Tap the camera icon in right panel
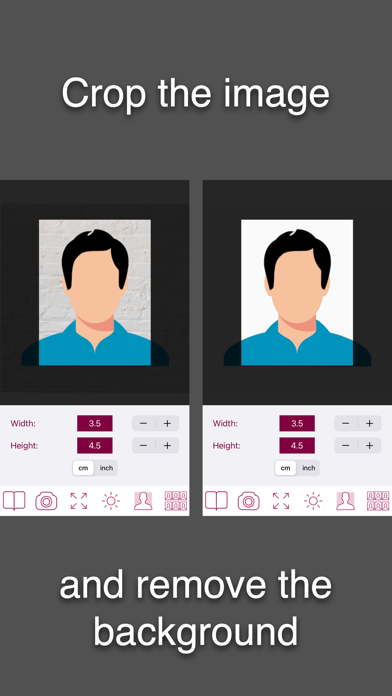The height and width of the screenshot is (696, 392). pyautogui.click(x=249, y=501)
